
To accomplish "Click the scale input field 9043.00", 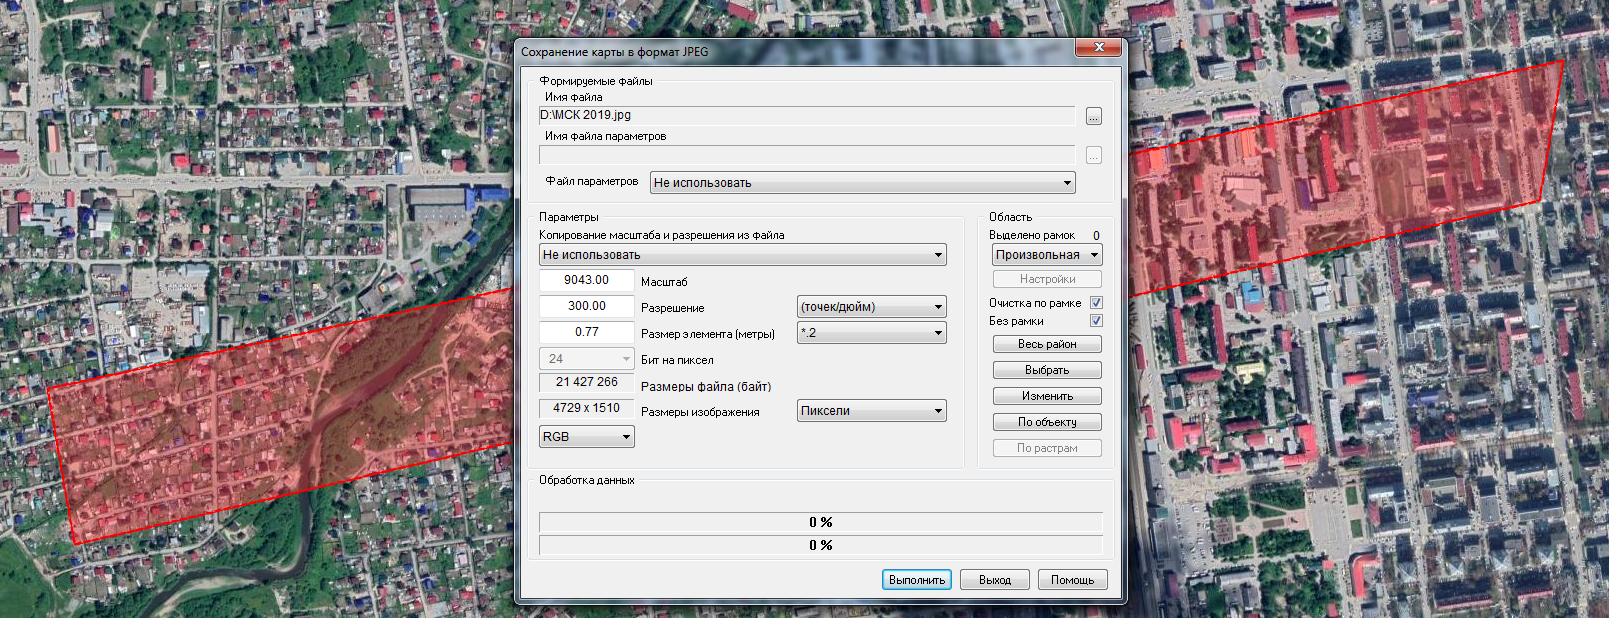I will pyautogui.click(x=586, y=281).
